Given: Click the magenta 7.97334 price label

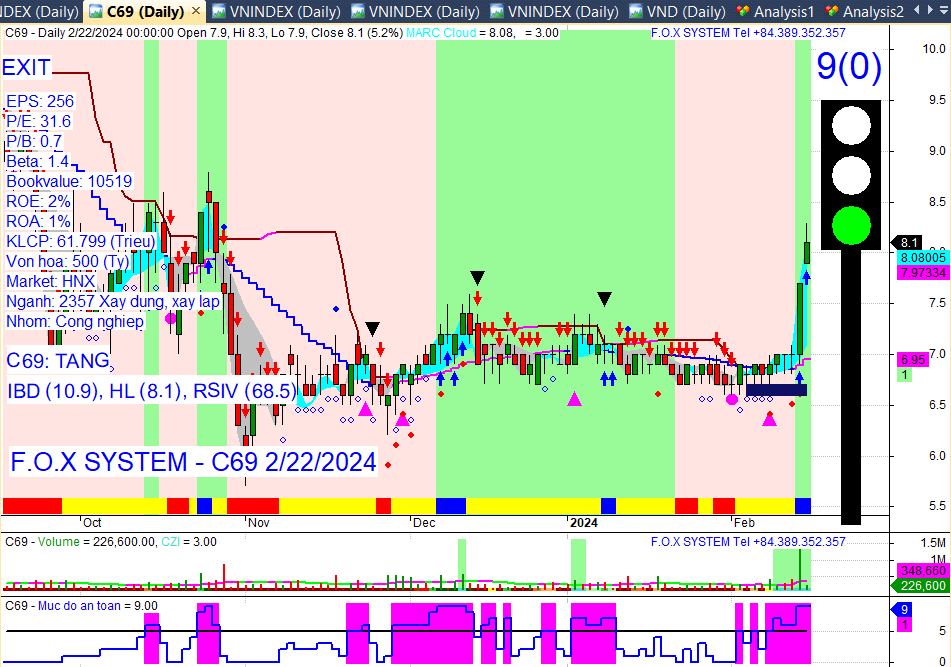Looking at the screenshot, I should click(923, 272).
